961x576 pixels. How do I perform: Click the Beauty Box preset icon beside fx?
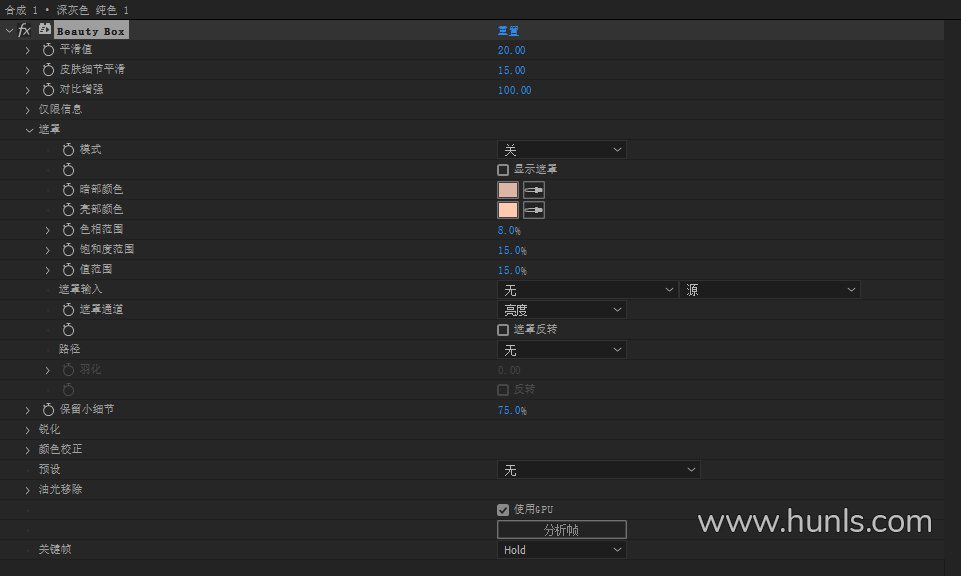[x=45, y=29]
